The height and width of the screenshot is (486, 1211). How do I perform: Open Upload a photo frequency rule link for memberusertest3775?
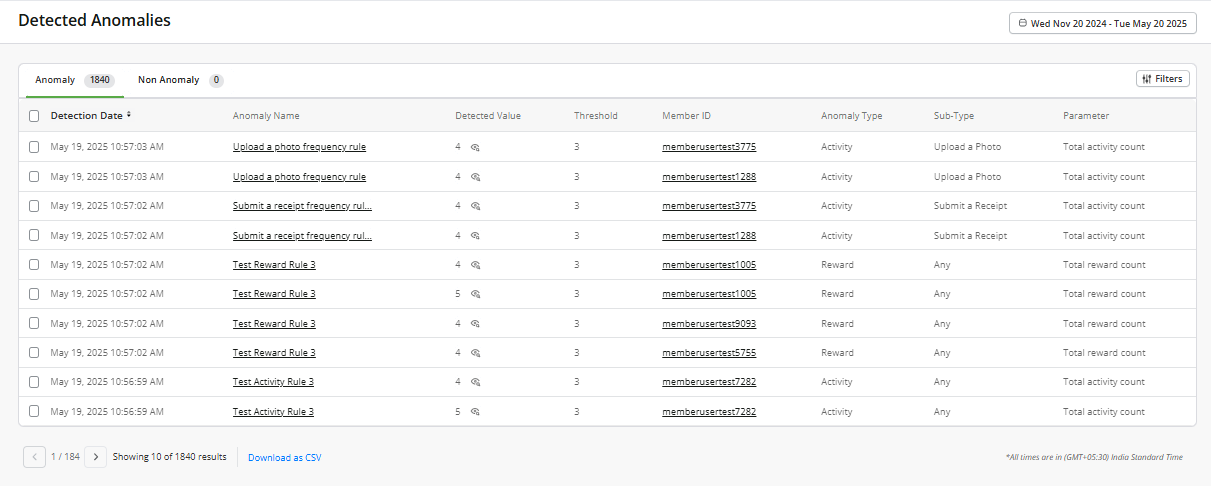coord(299,147)
